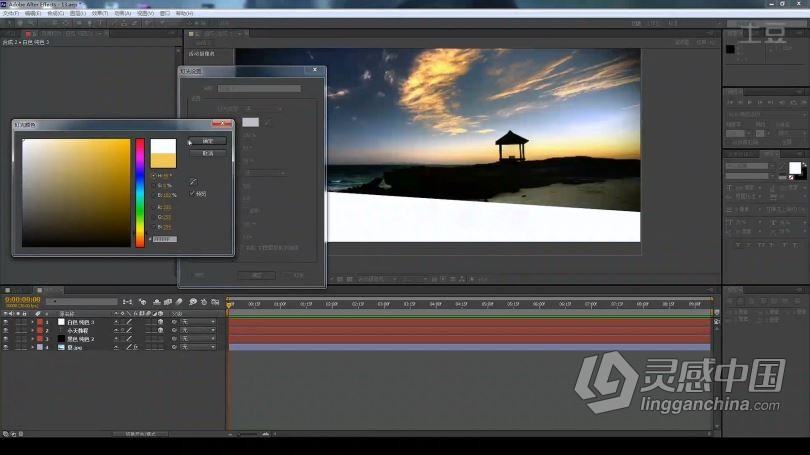Open the 合成(C) menu

point(55,13)
